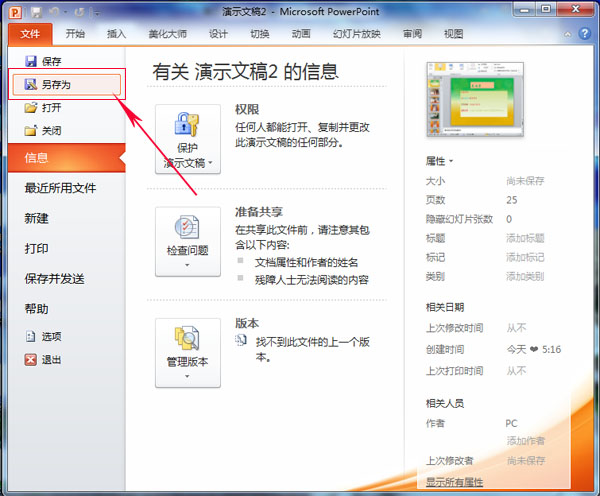Click the 上次修改者 value 尚未保存
The image size is (600, 496).
pos(526,461)
